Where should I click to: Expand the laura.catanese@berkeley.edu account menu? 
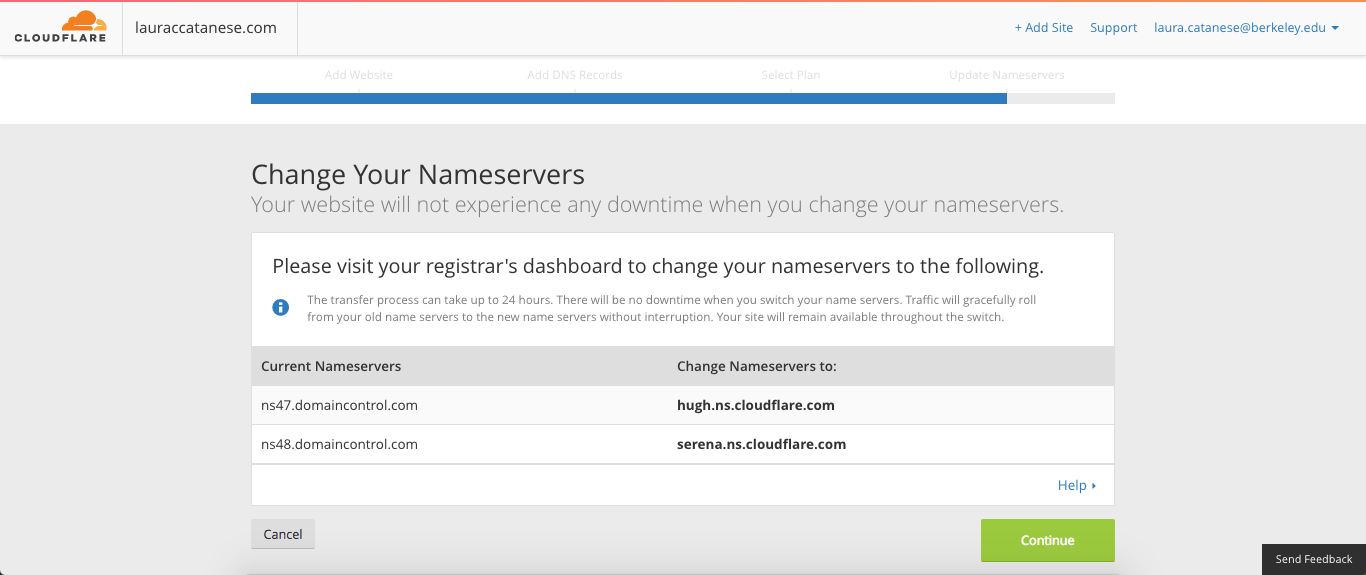(x=1246, y=28)
